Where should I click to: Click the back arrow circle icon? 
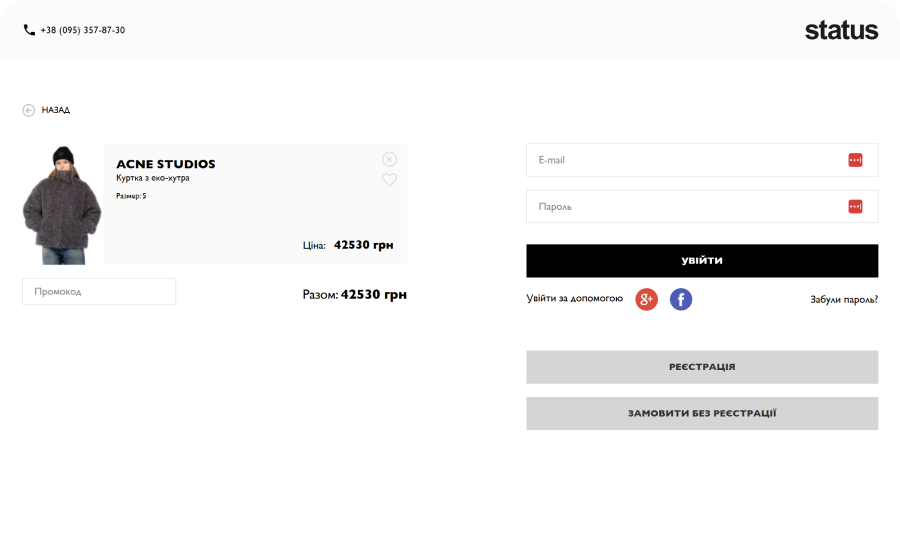(x=29, y=110)
